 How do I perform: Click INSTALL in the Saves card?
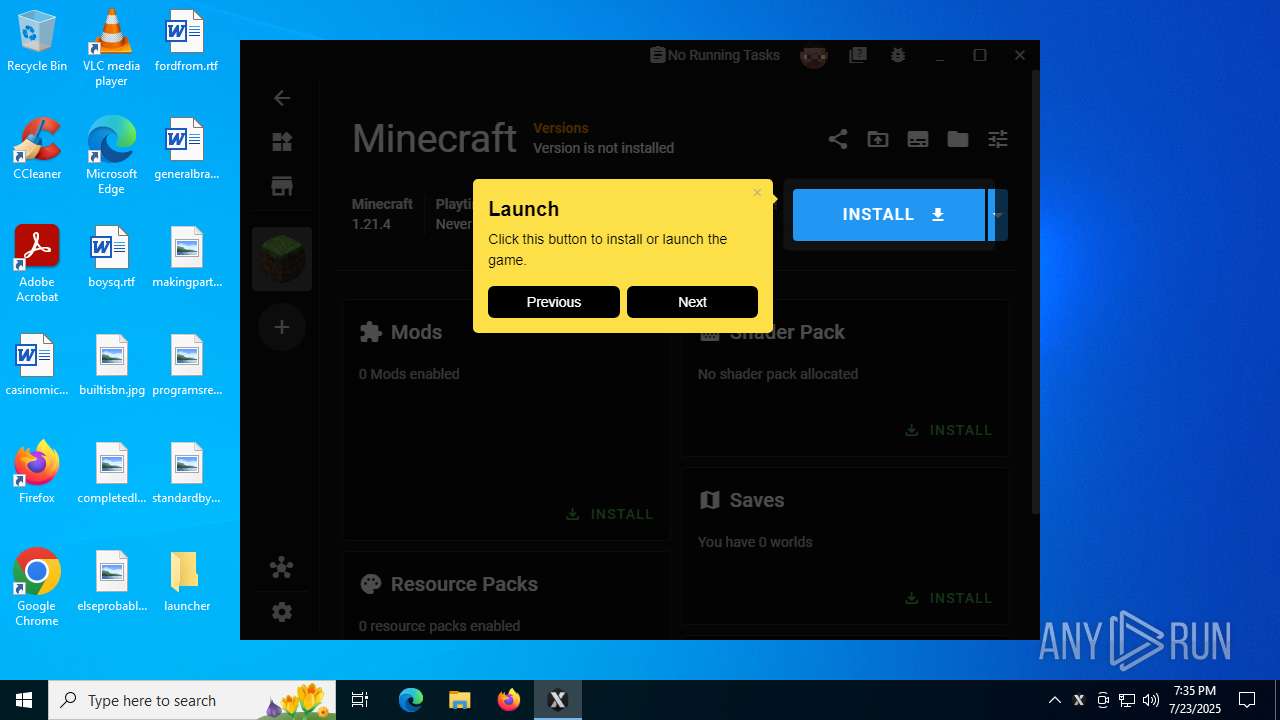tap(949, 598)
